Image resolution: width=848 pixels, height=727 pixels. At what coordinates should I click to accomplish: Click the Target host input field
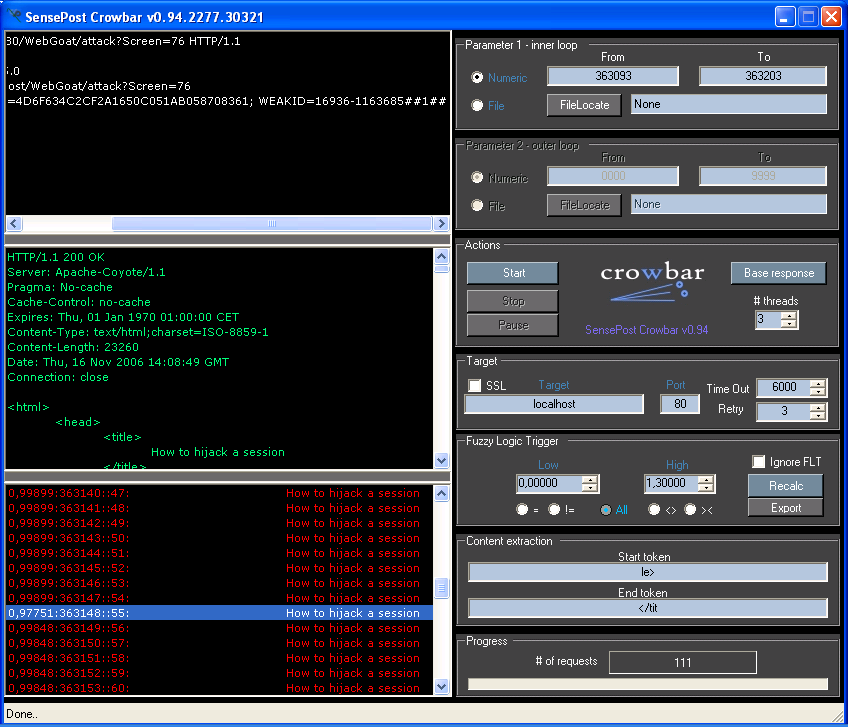(554, 404)
